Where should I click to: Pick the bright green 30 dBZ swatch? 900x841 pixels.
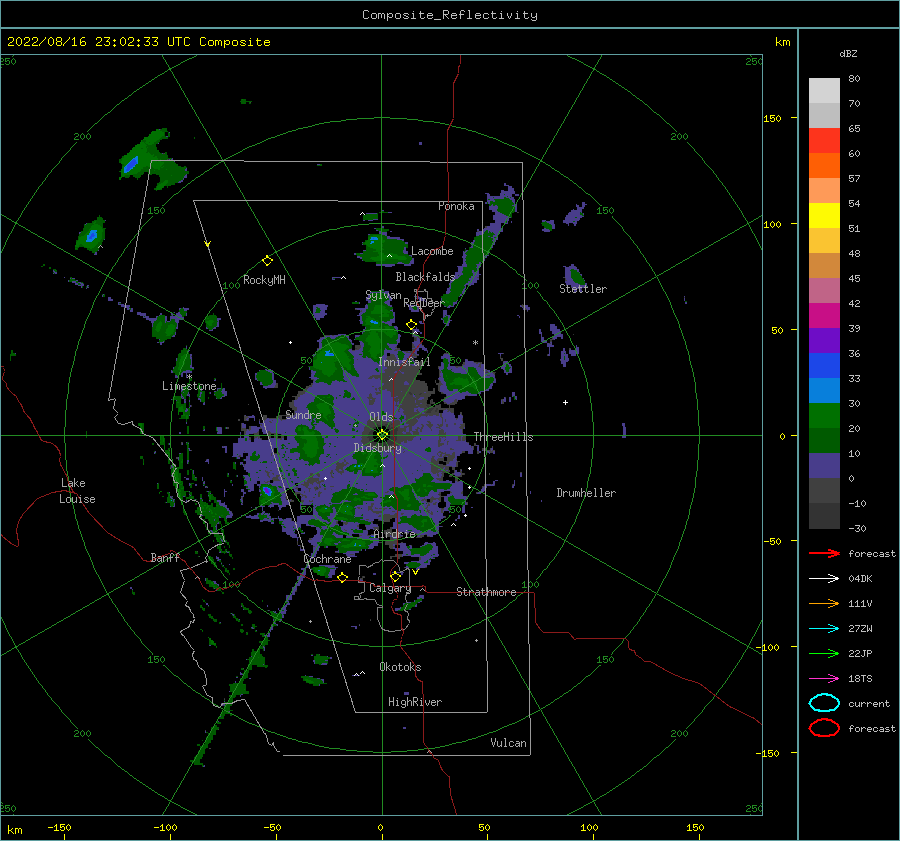(824, 415)
